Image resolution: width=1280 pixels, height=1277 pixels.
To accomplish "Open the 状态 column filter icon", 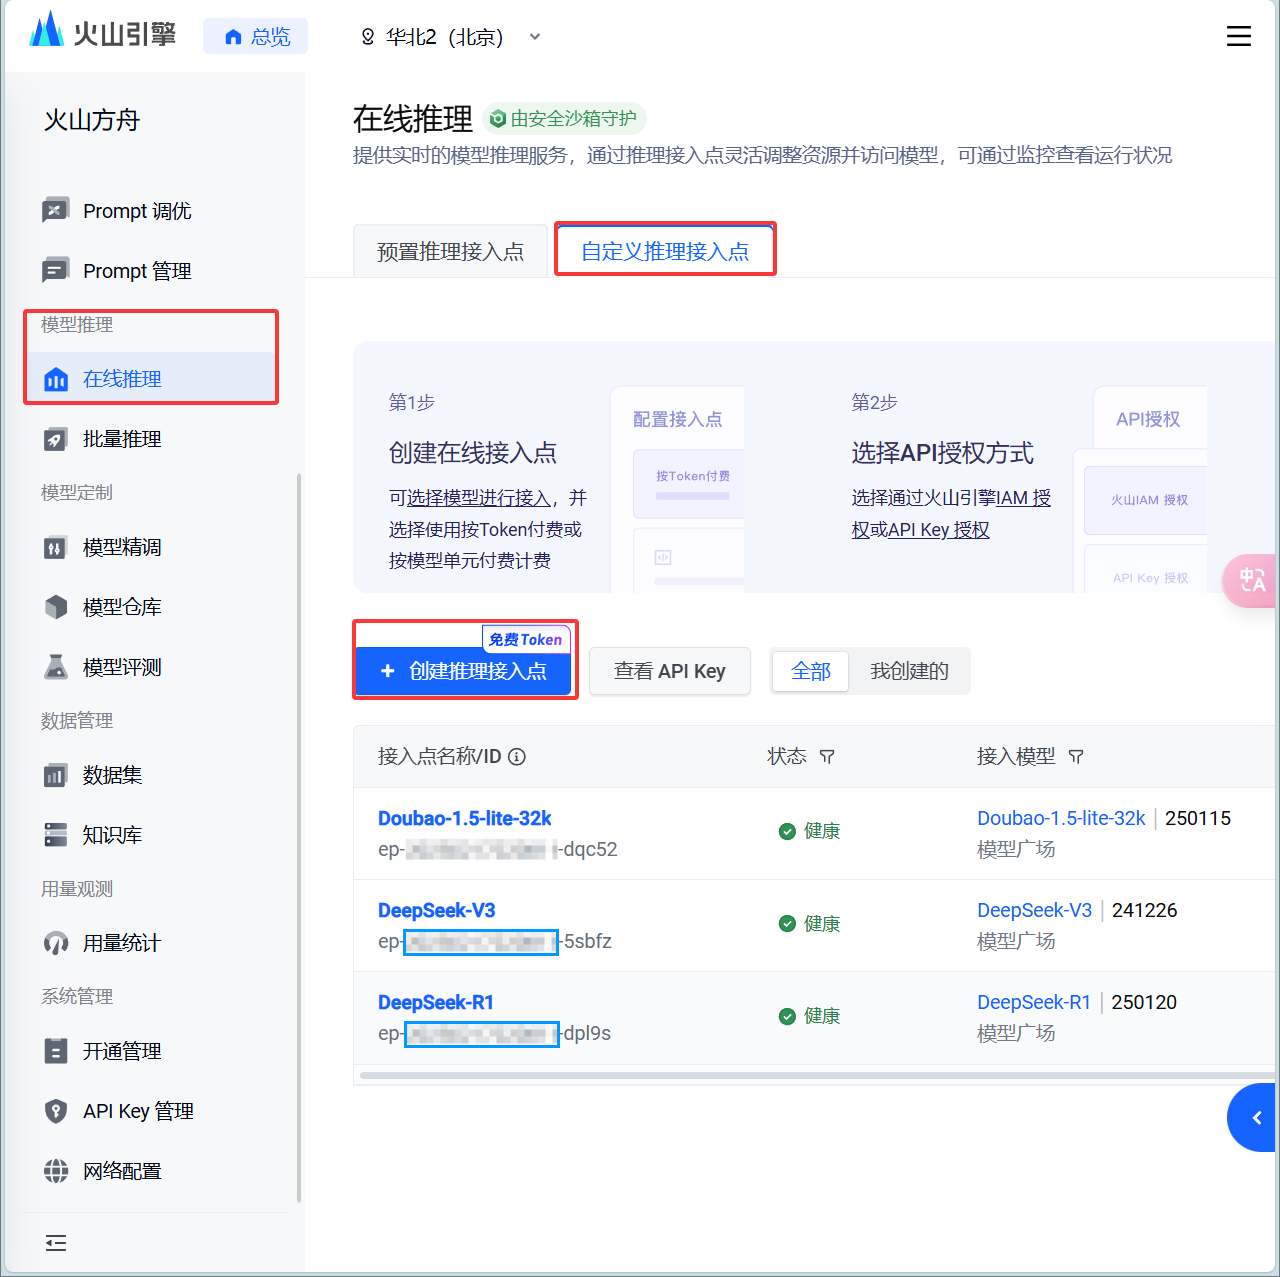I will [828, 757].
